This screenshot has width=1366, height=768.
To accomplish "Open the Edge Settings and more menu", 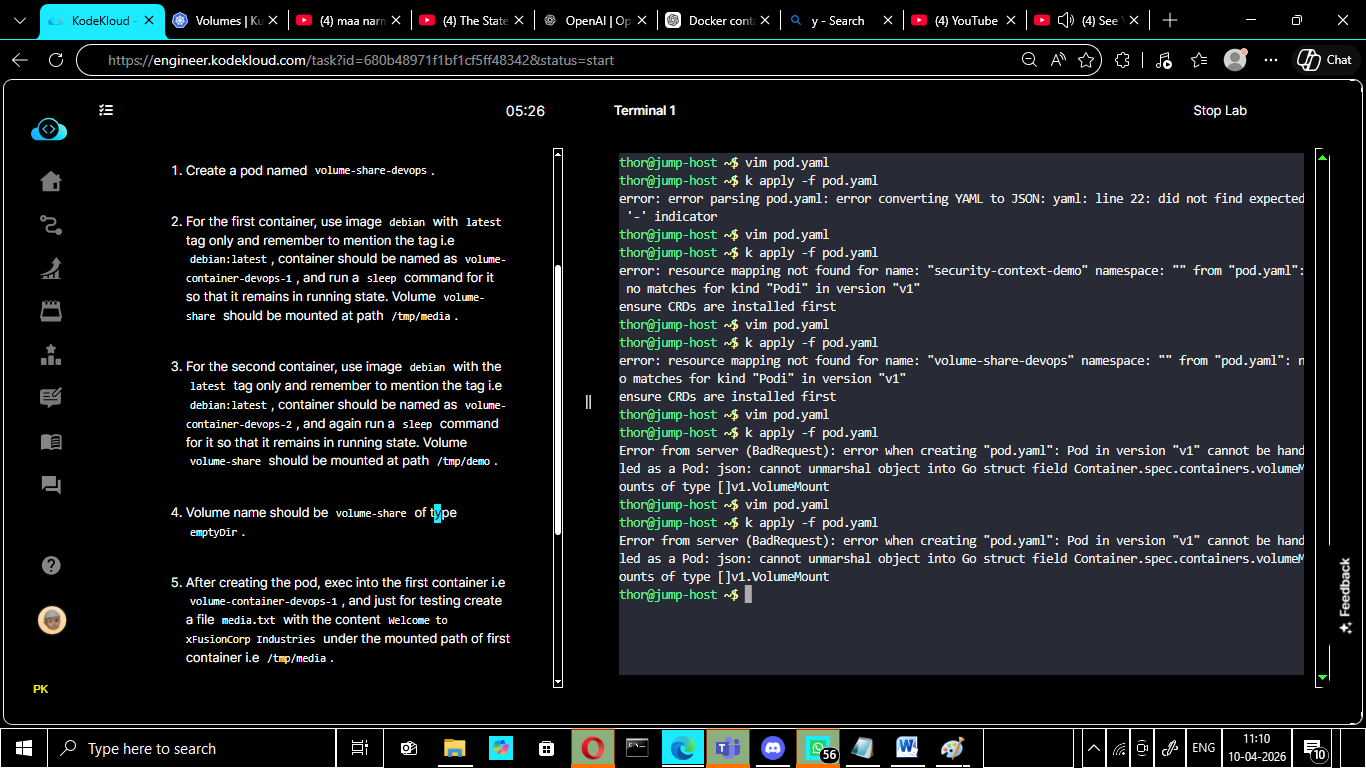I will pos(1271,60).
